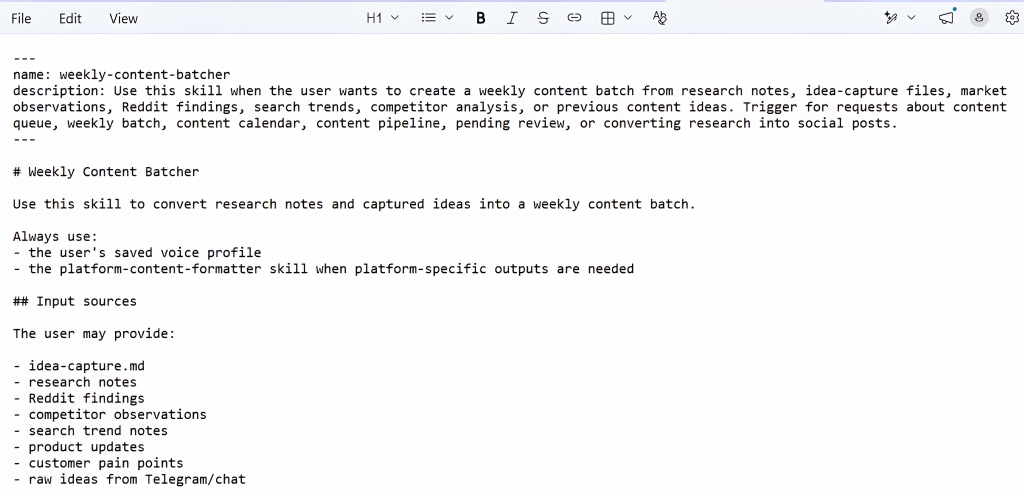Click the line starting 'queue, weekly batch'
The image size is (1024, 496).
(x=455, y=123)
